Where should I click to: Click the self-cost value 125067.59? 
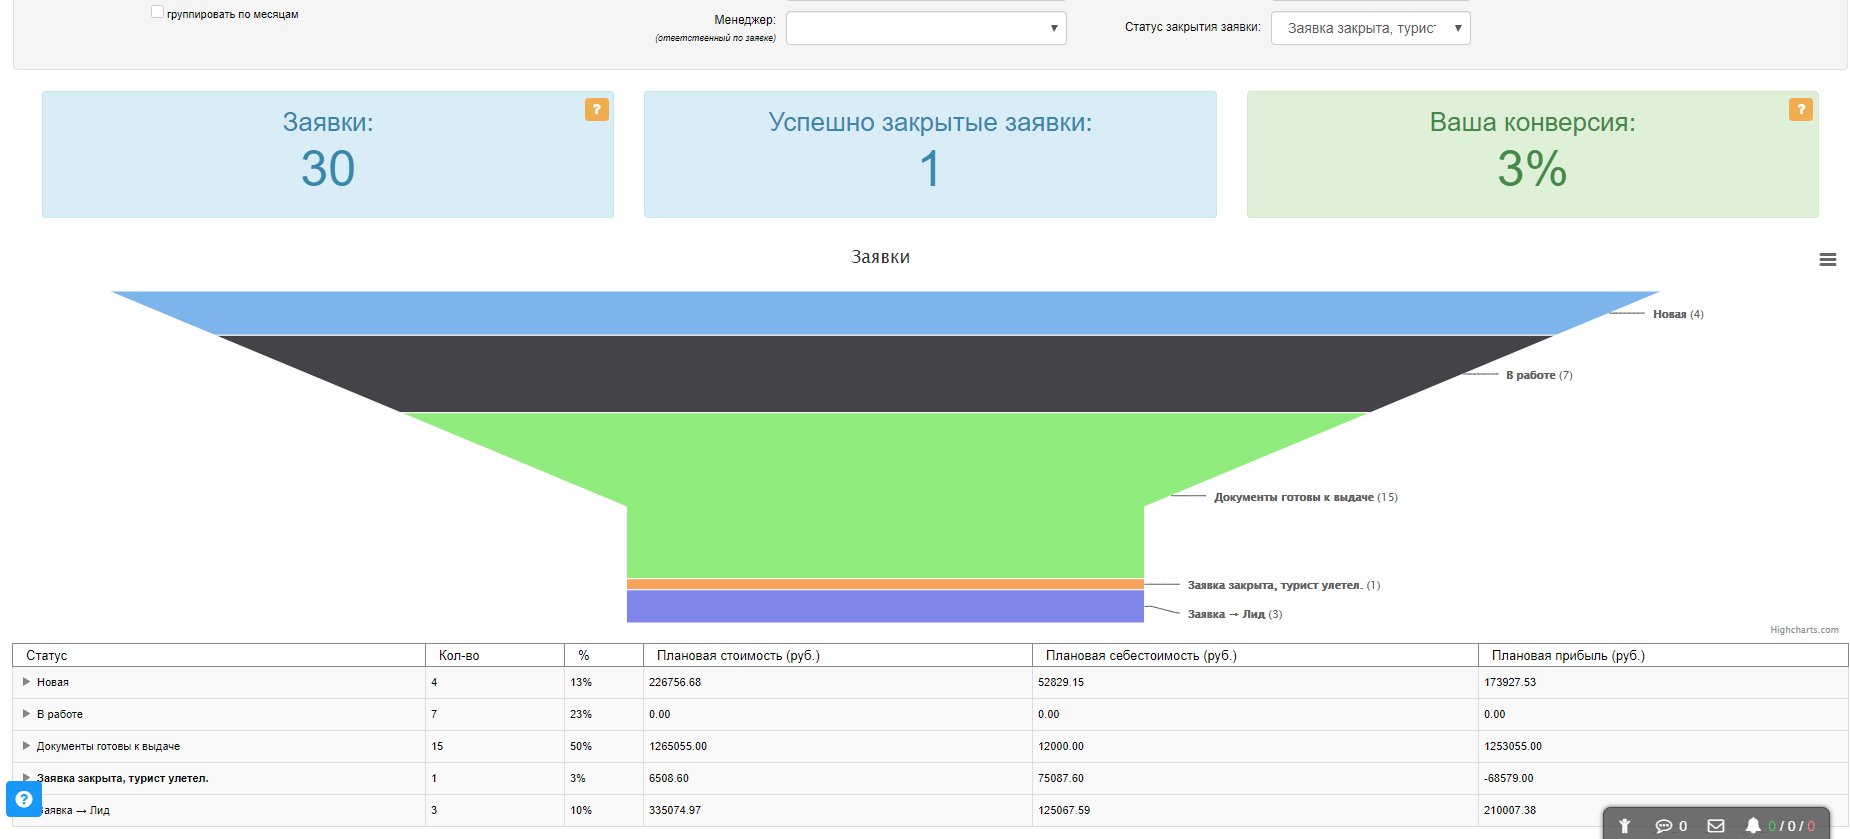click(1064, 810)
